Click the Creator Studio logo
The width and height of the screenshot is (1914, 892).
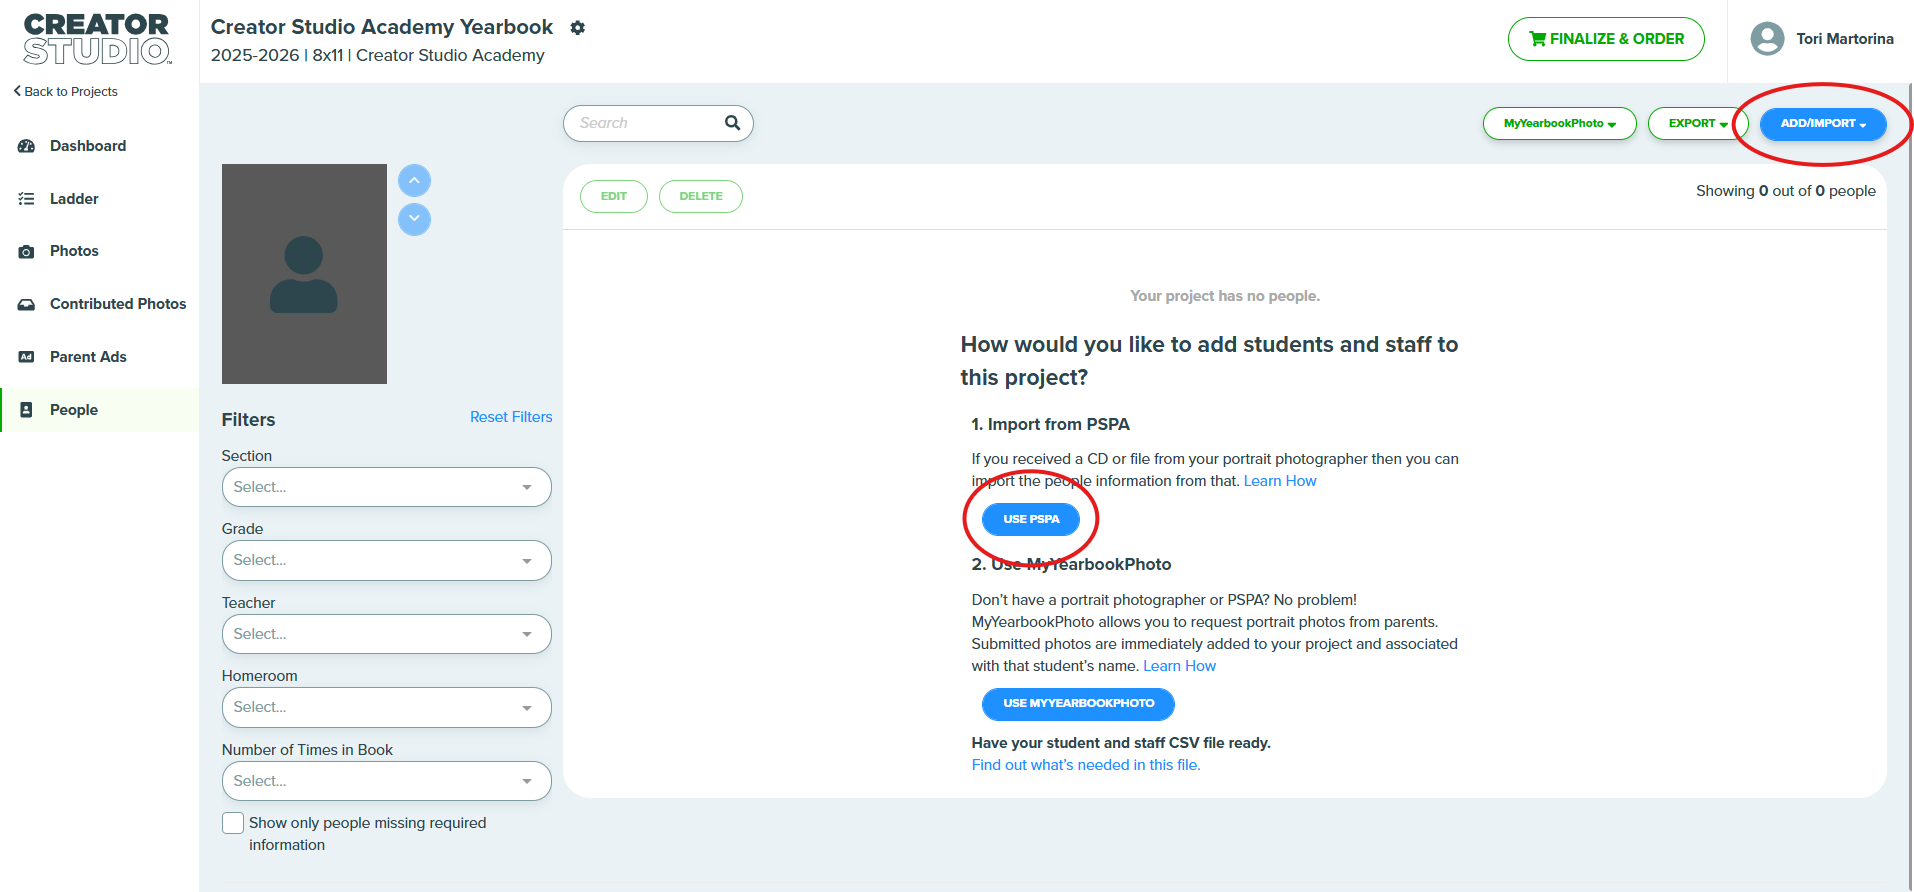[x=97, y=39]
